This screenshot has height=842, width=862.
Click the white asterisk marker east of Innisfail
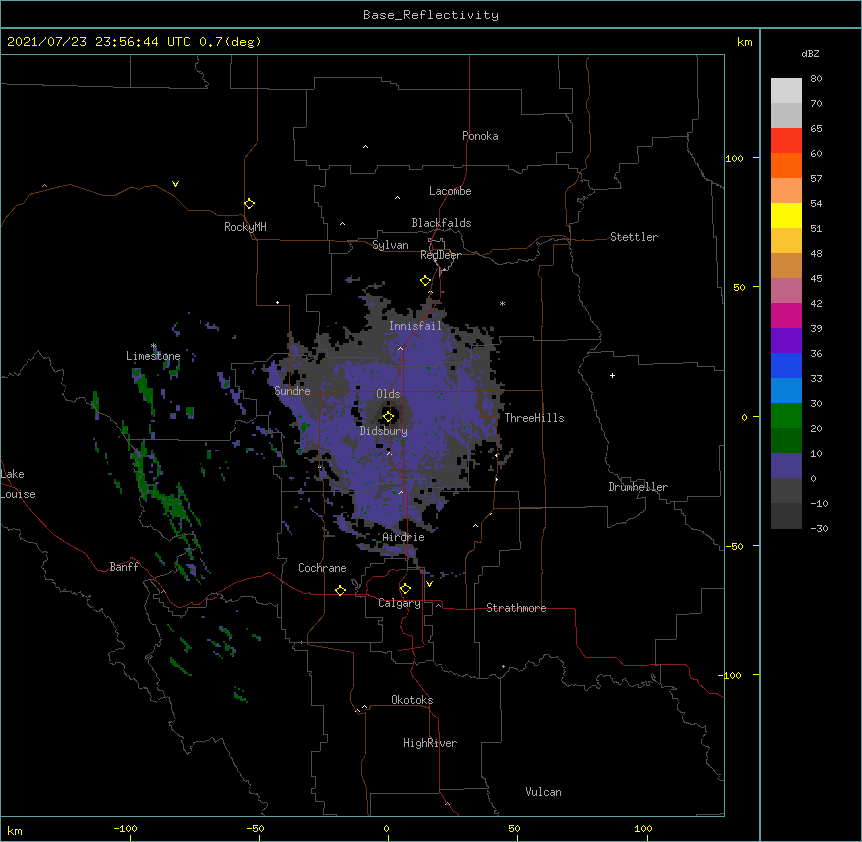tap(502, 303)
